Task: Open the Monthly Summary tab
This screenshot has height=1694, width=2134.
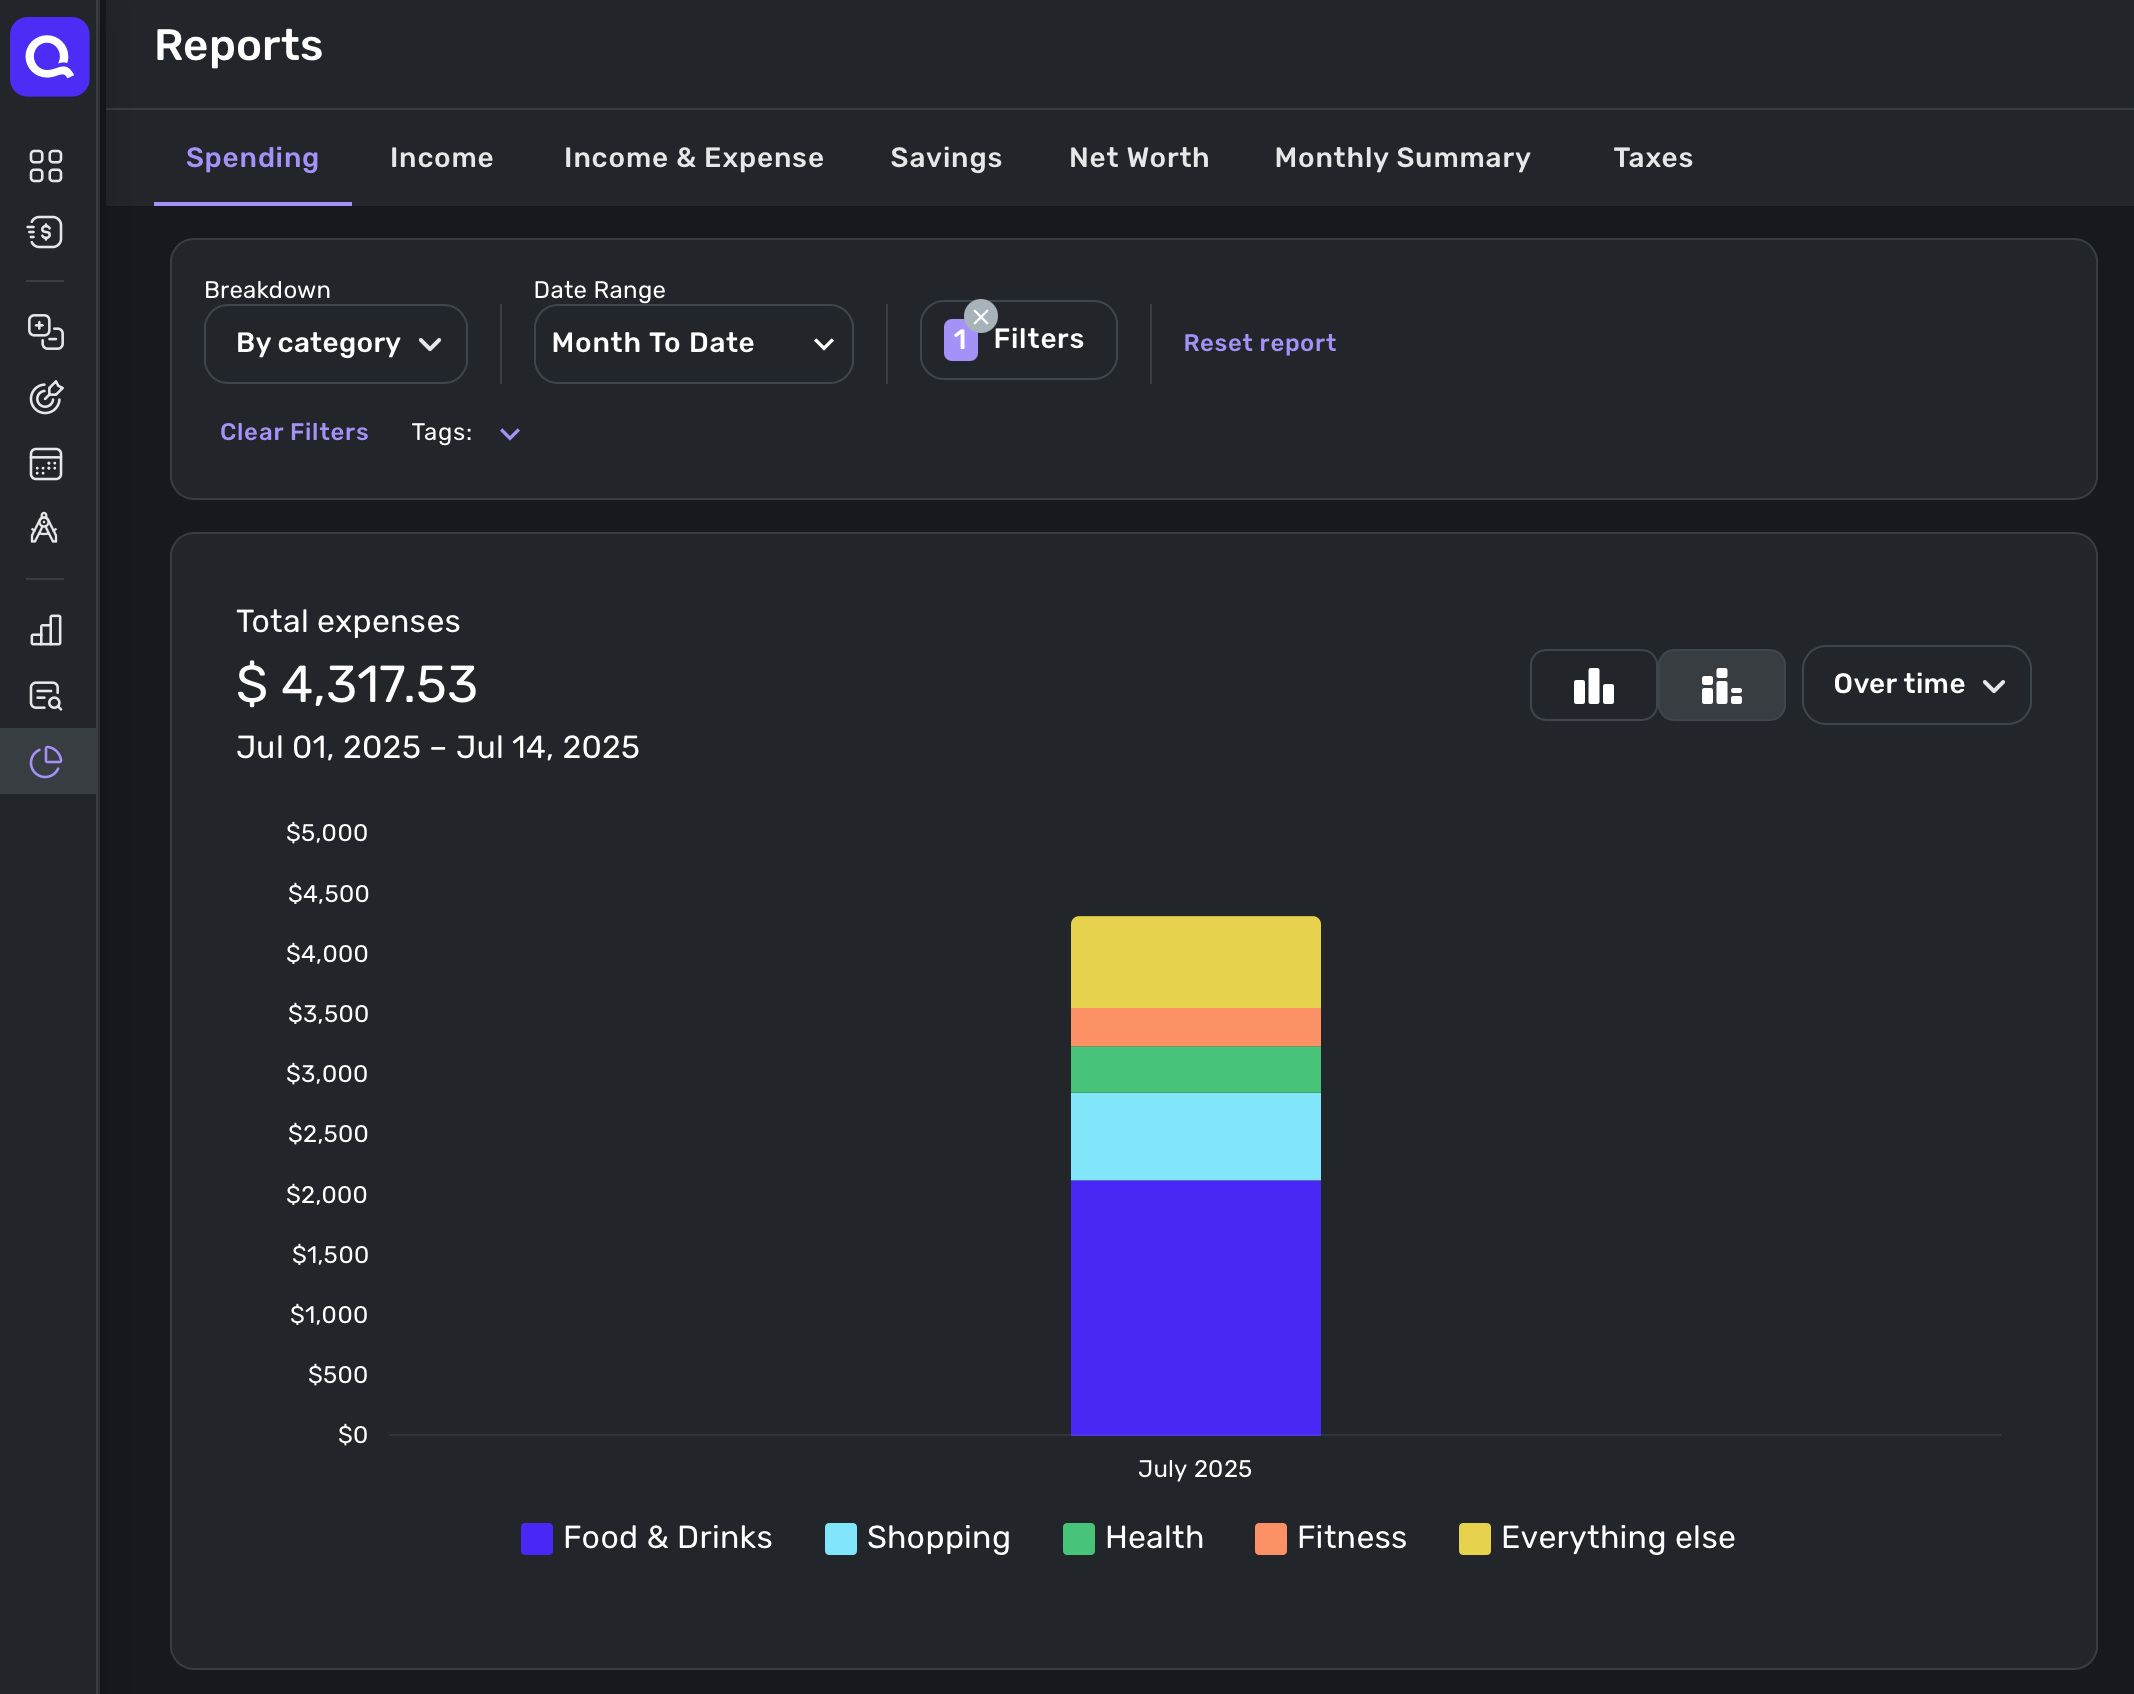Action: pos(1402,158)
